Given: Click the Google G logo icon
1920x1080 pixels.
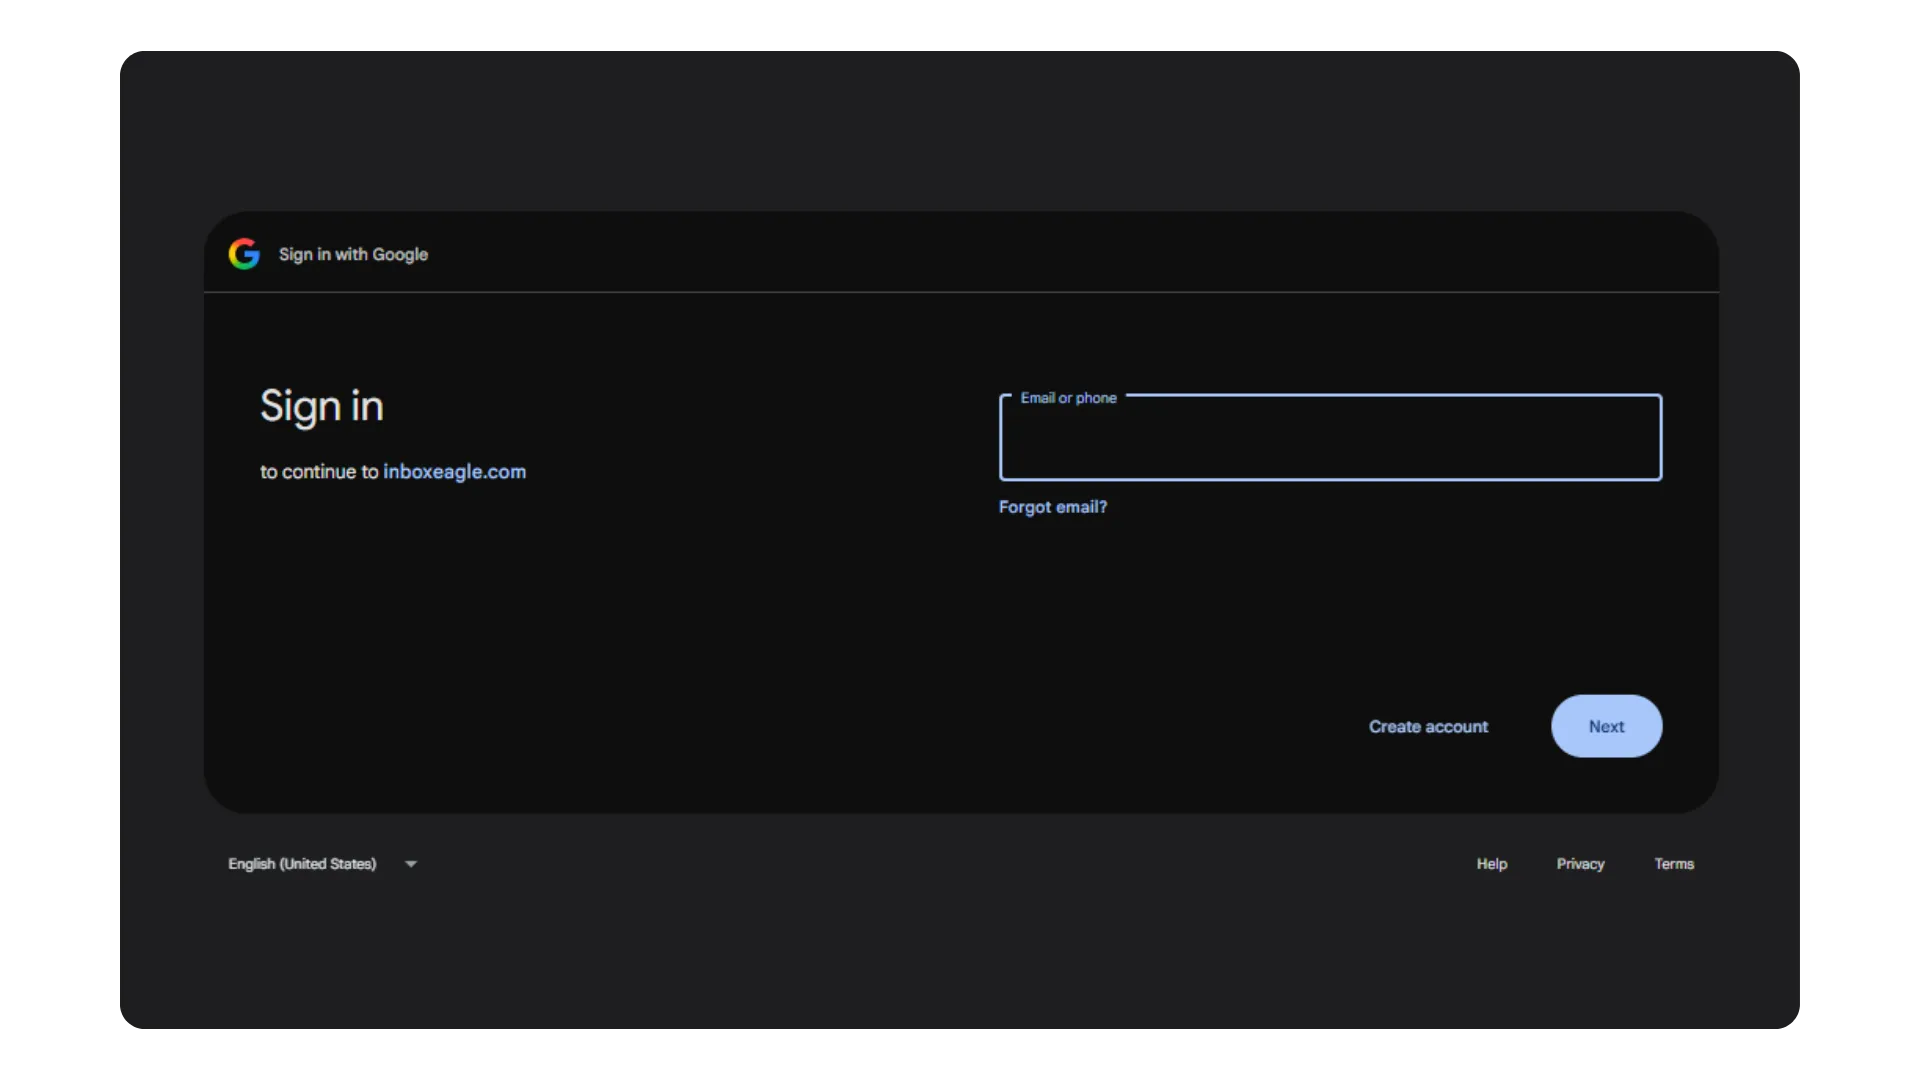Looking at the screenshot, I should [244, 254].
